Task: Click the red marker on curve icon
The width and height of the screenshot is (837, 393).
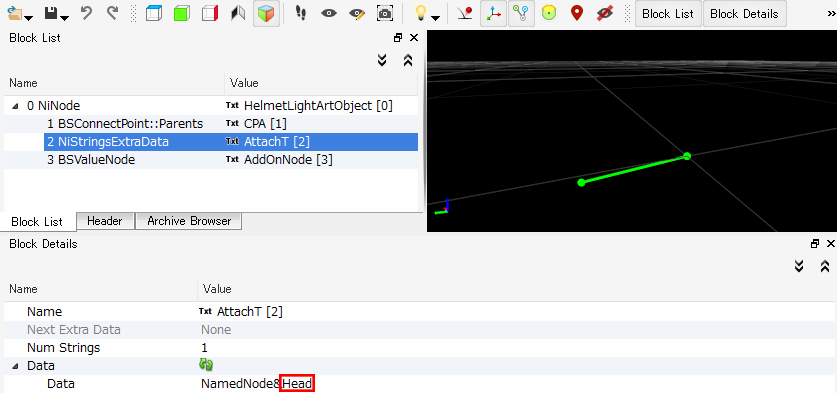Action: click(465, 13)
